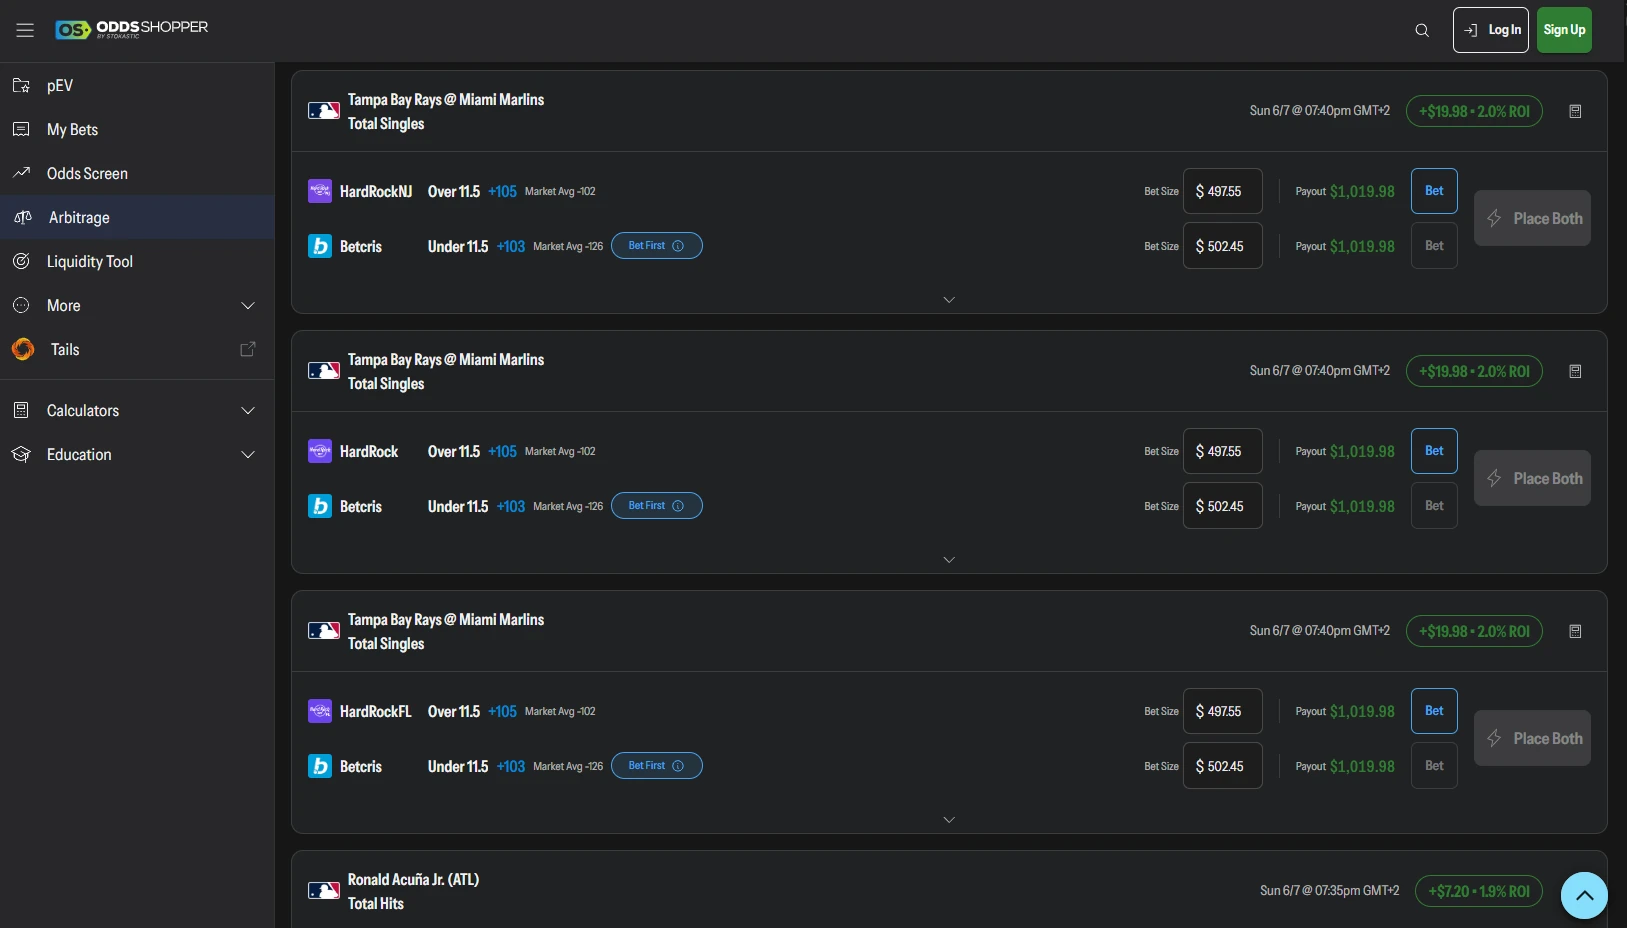
Task: Click the Liquidity Tool target icon
Action: (21, 261)
